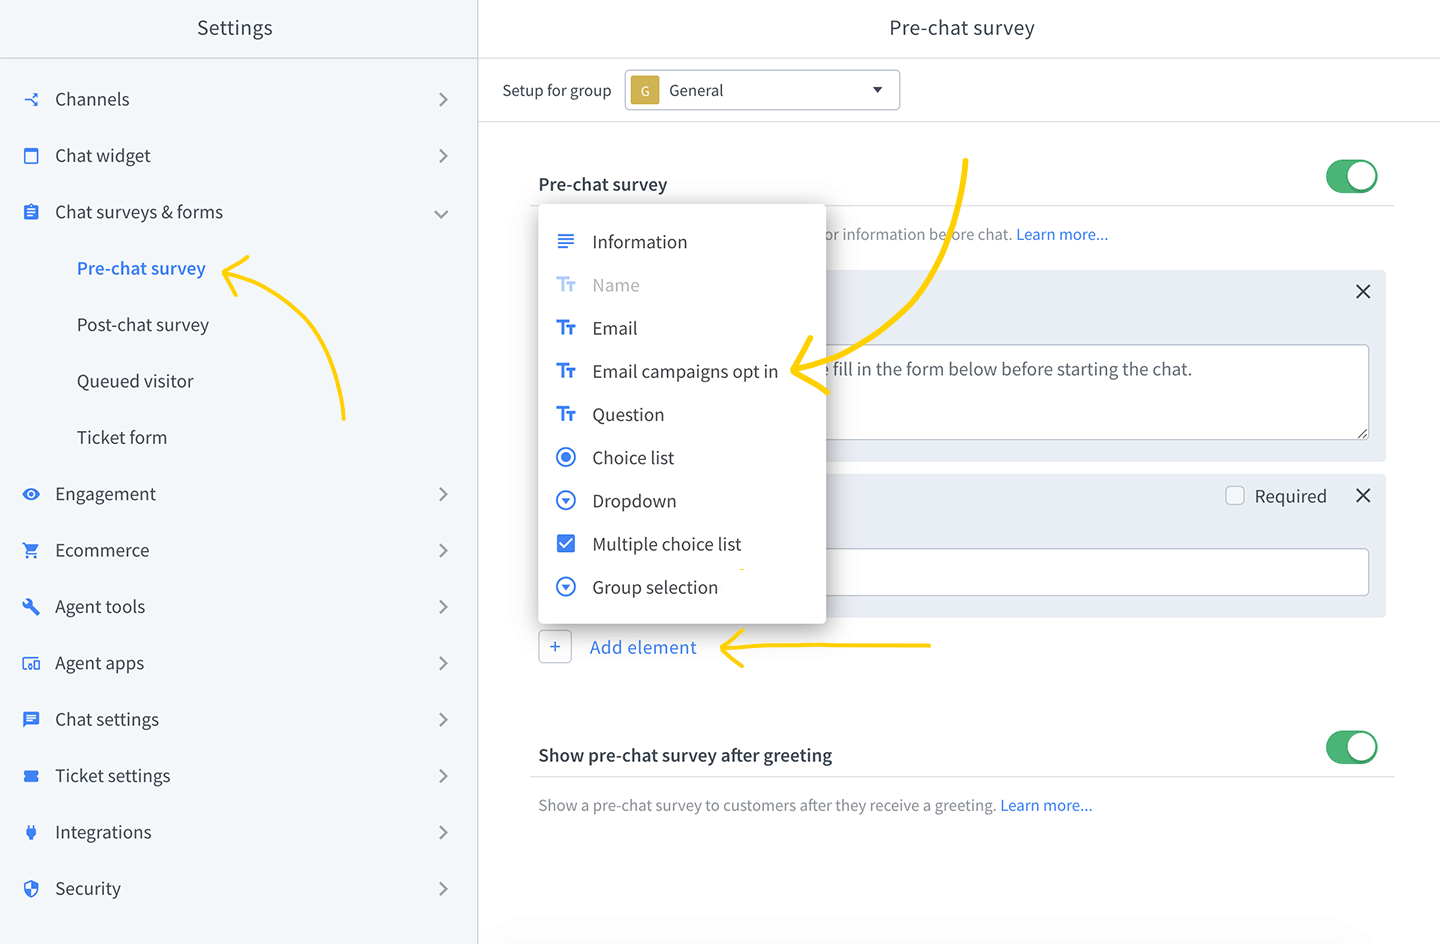Expand the Chat settings section chevron
Screen dimensions: 1440x944
[x=443, y=719]
